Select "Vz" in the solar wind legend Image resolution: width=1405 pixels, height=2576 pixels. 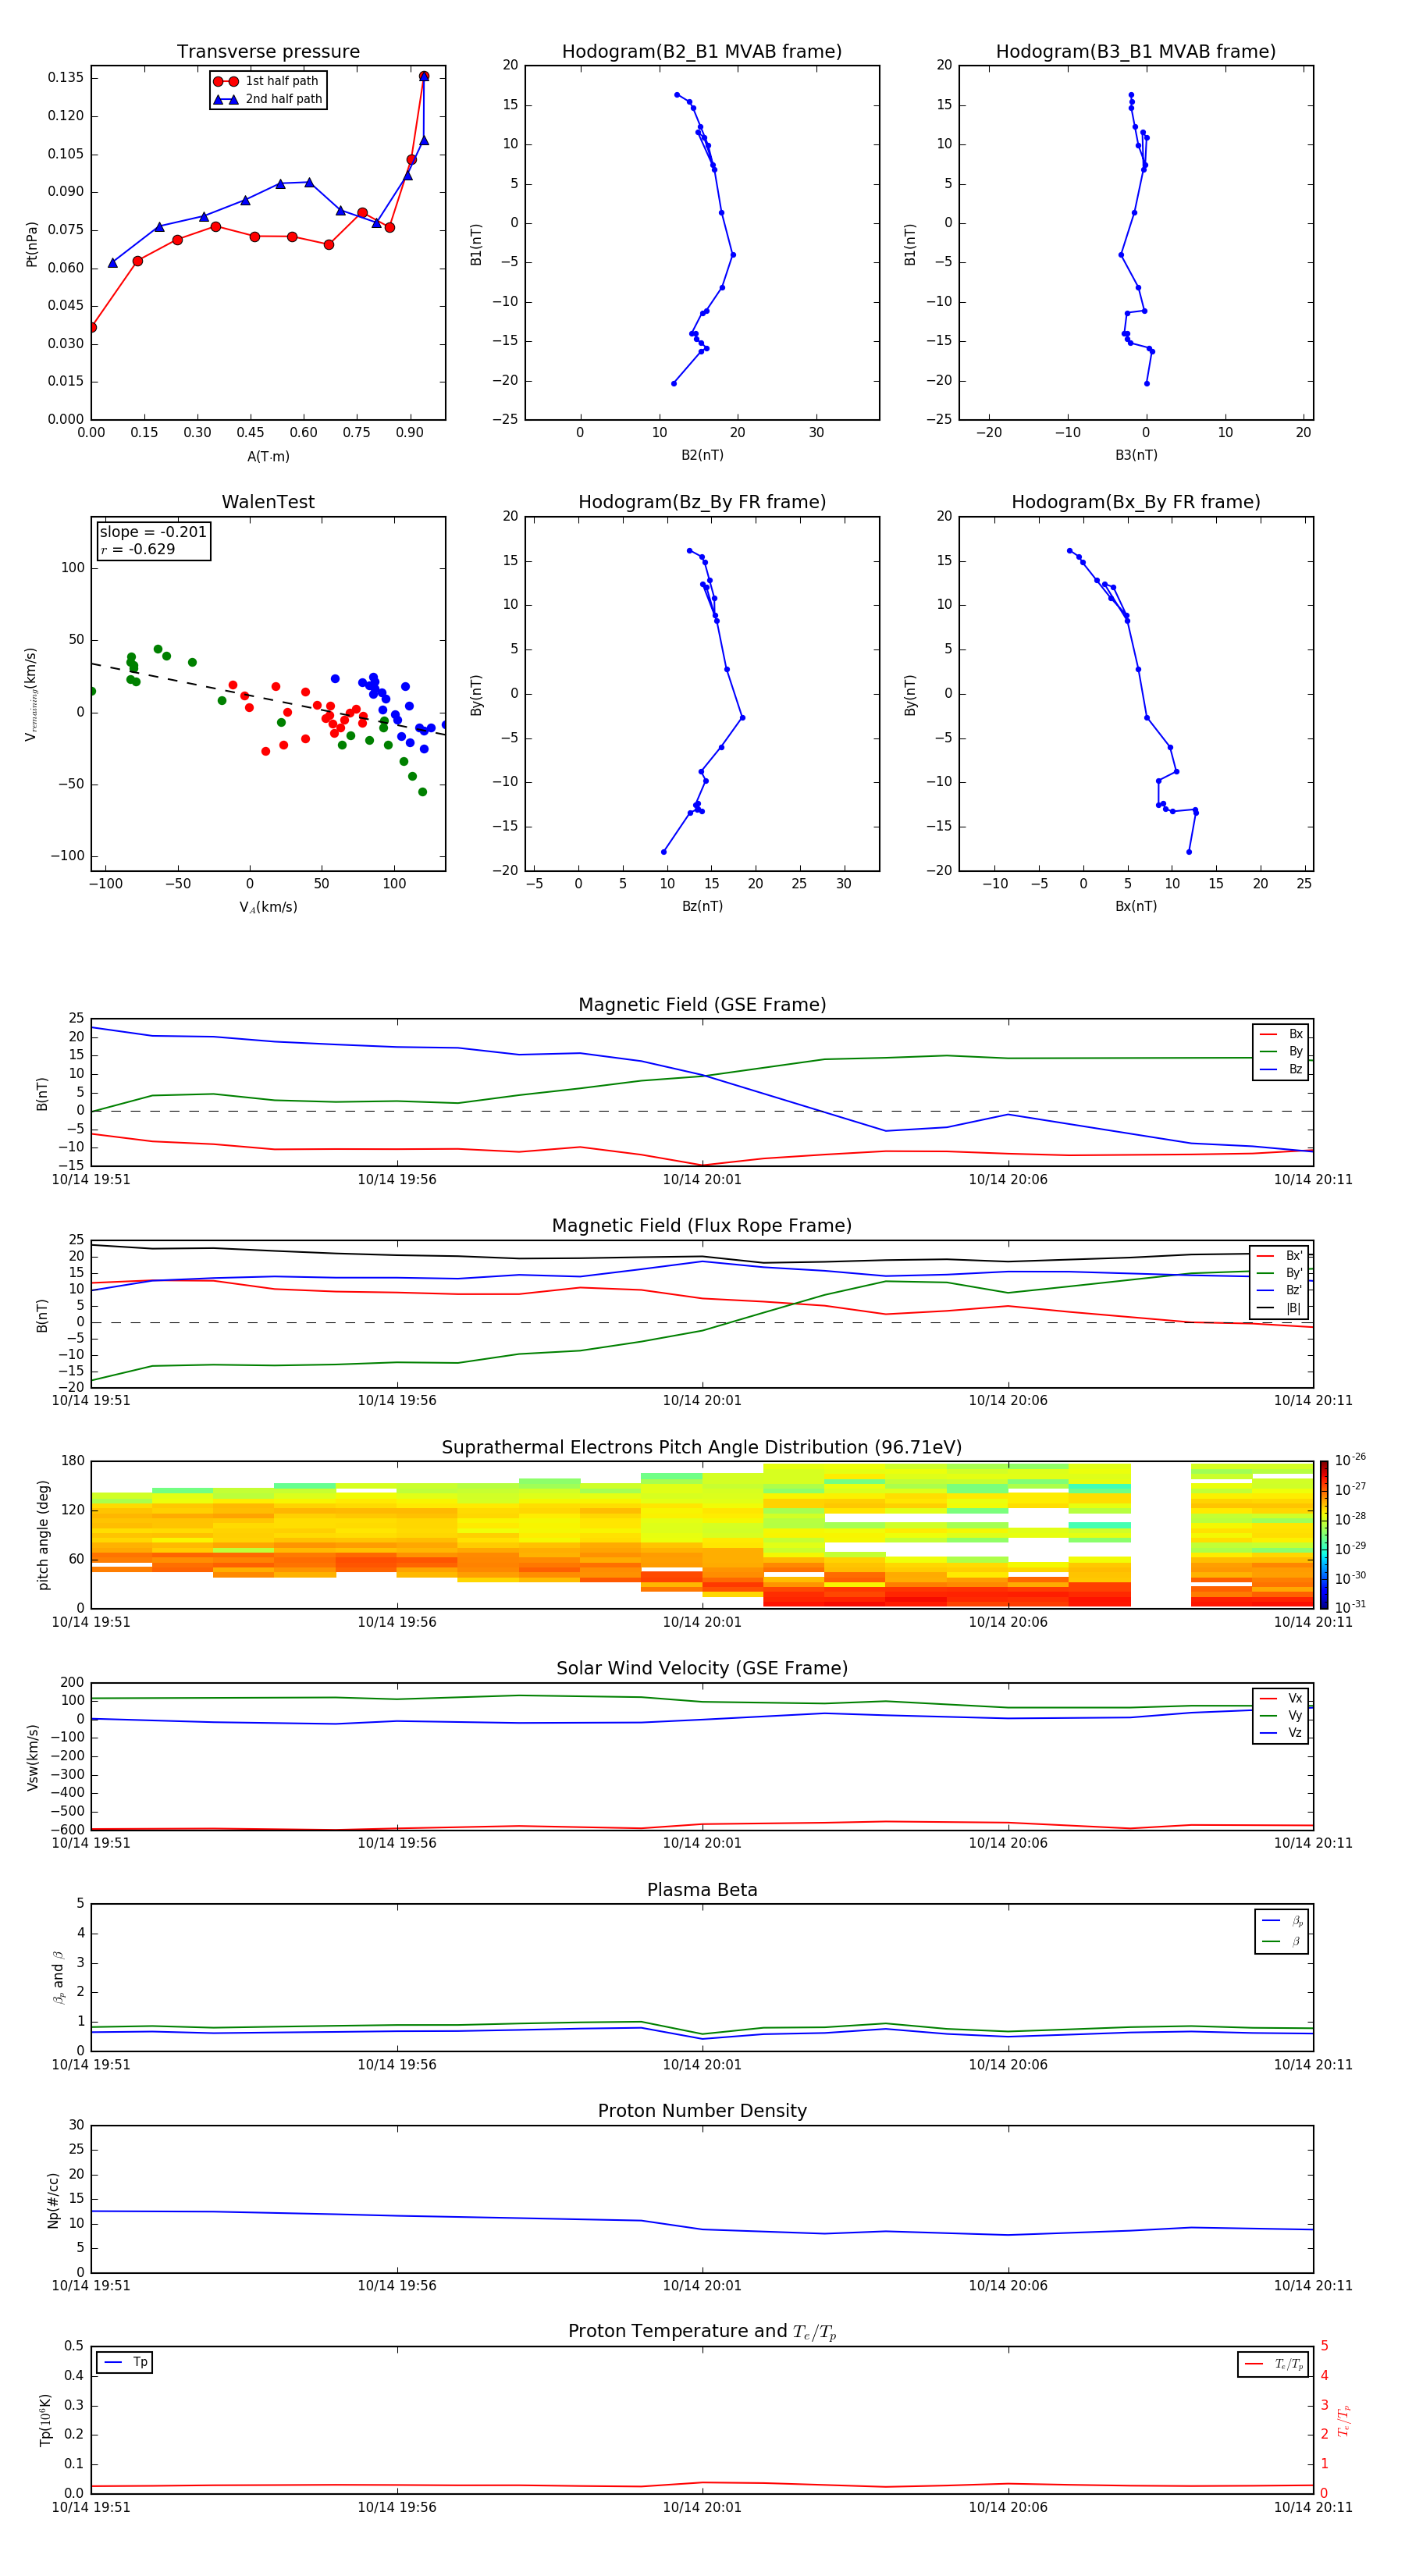(x=1281, y=1733)
